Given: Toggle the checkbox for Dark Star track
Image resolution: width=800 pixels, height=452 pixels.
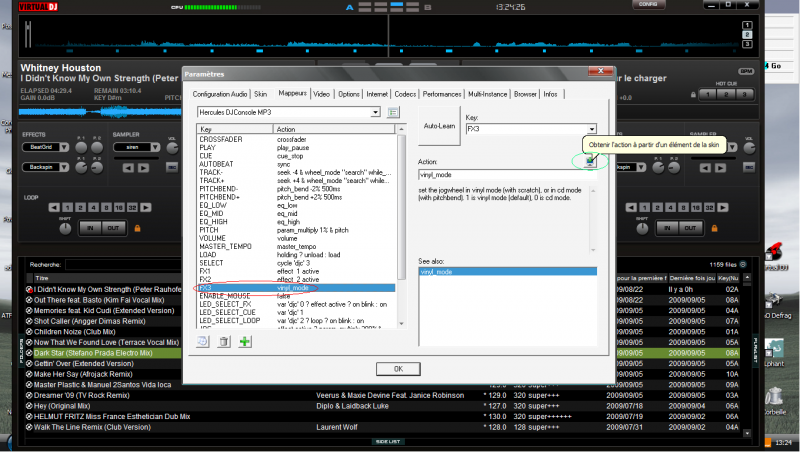Looking at the screenshot, I should pos(29,352).
